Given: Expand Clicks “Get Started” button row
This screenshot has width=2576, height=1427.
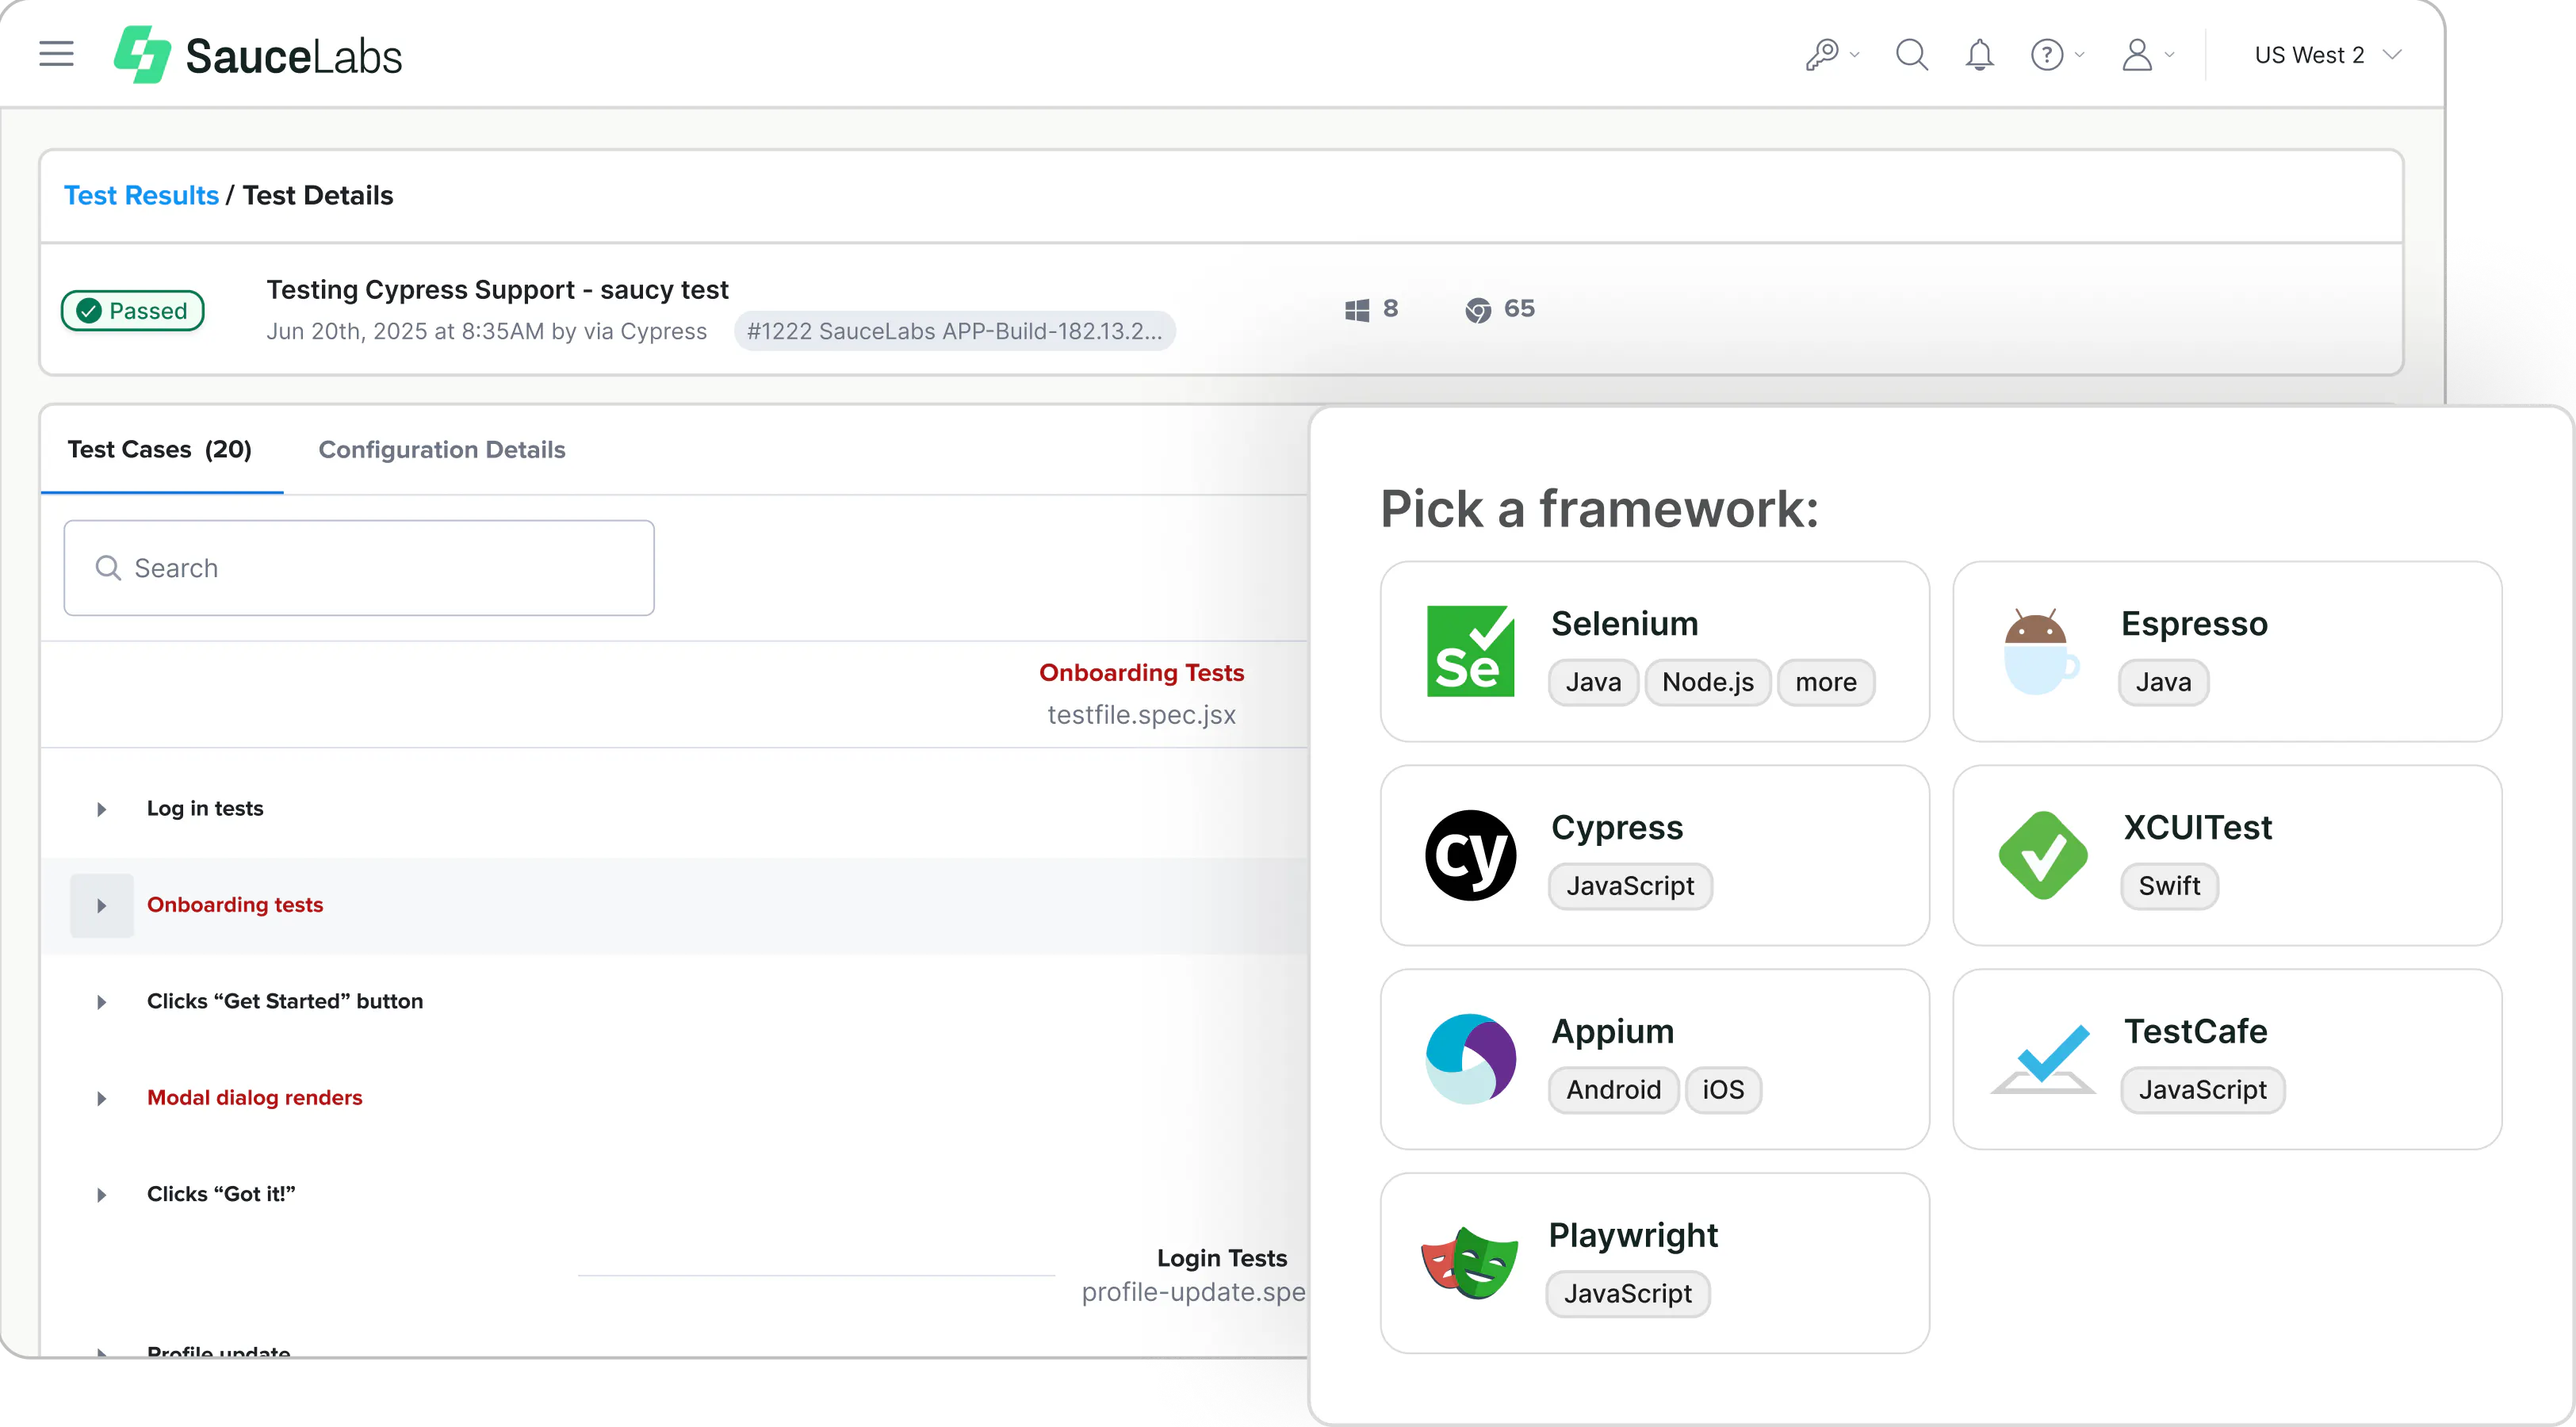Looking at the screenshot, I should click(101, 1002).
